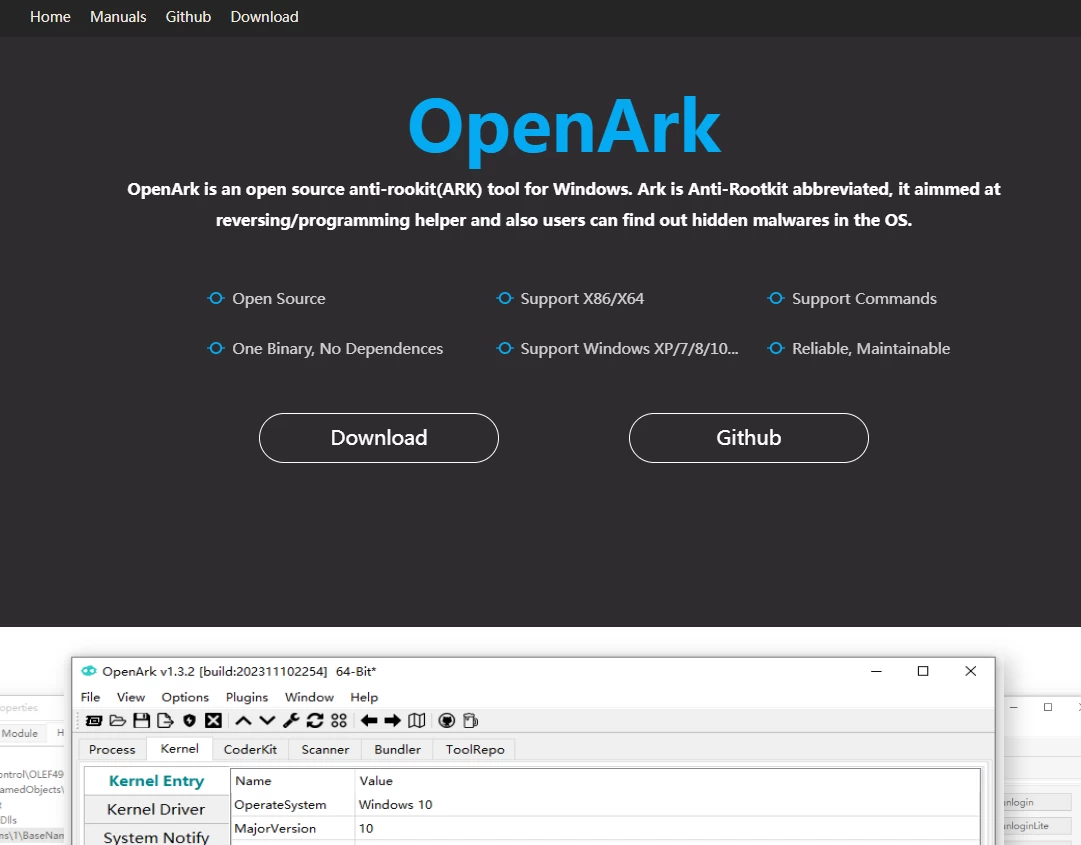The image size is (1081, 845).
Task: Minimize the OpenArk window
Action: (876, 671)
